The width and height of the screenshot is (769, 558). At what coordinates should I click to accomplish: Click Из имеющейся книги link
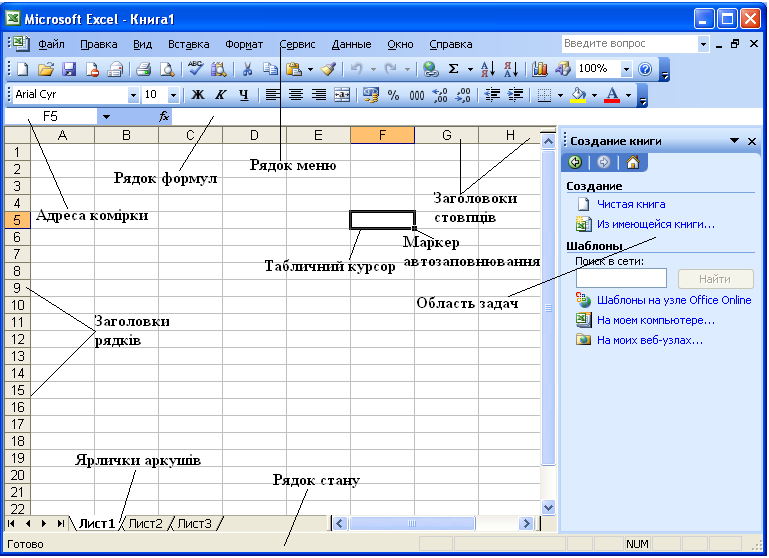(656, 224)
